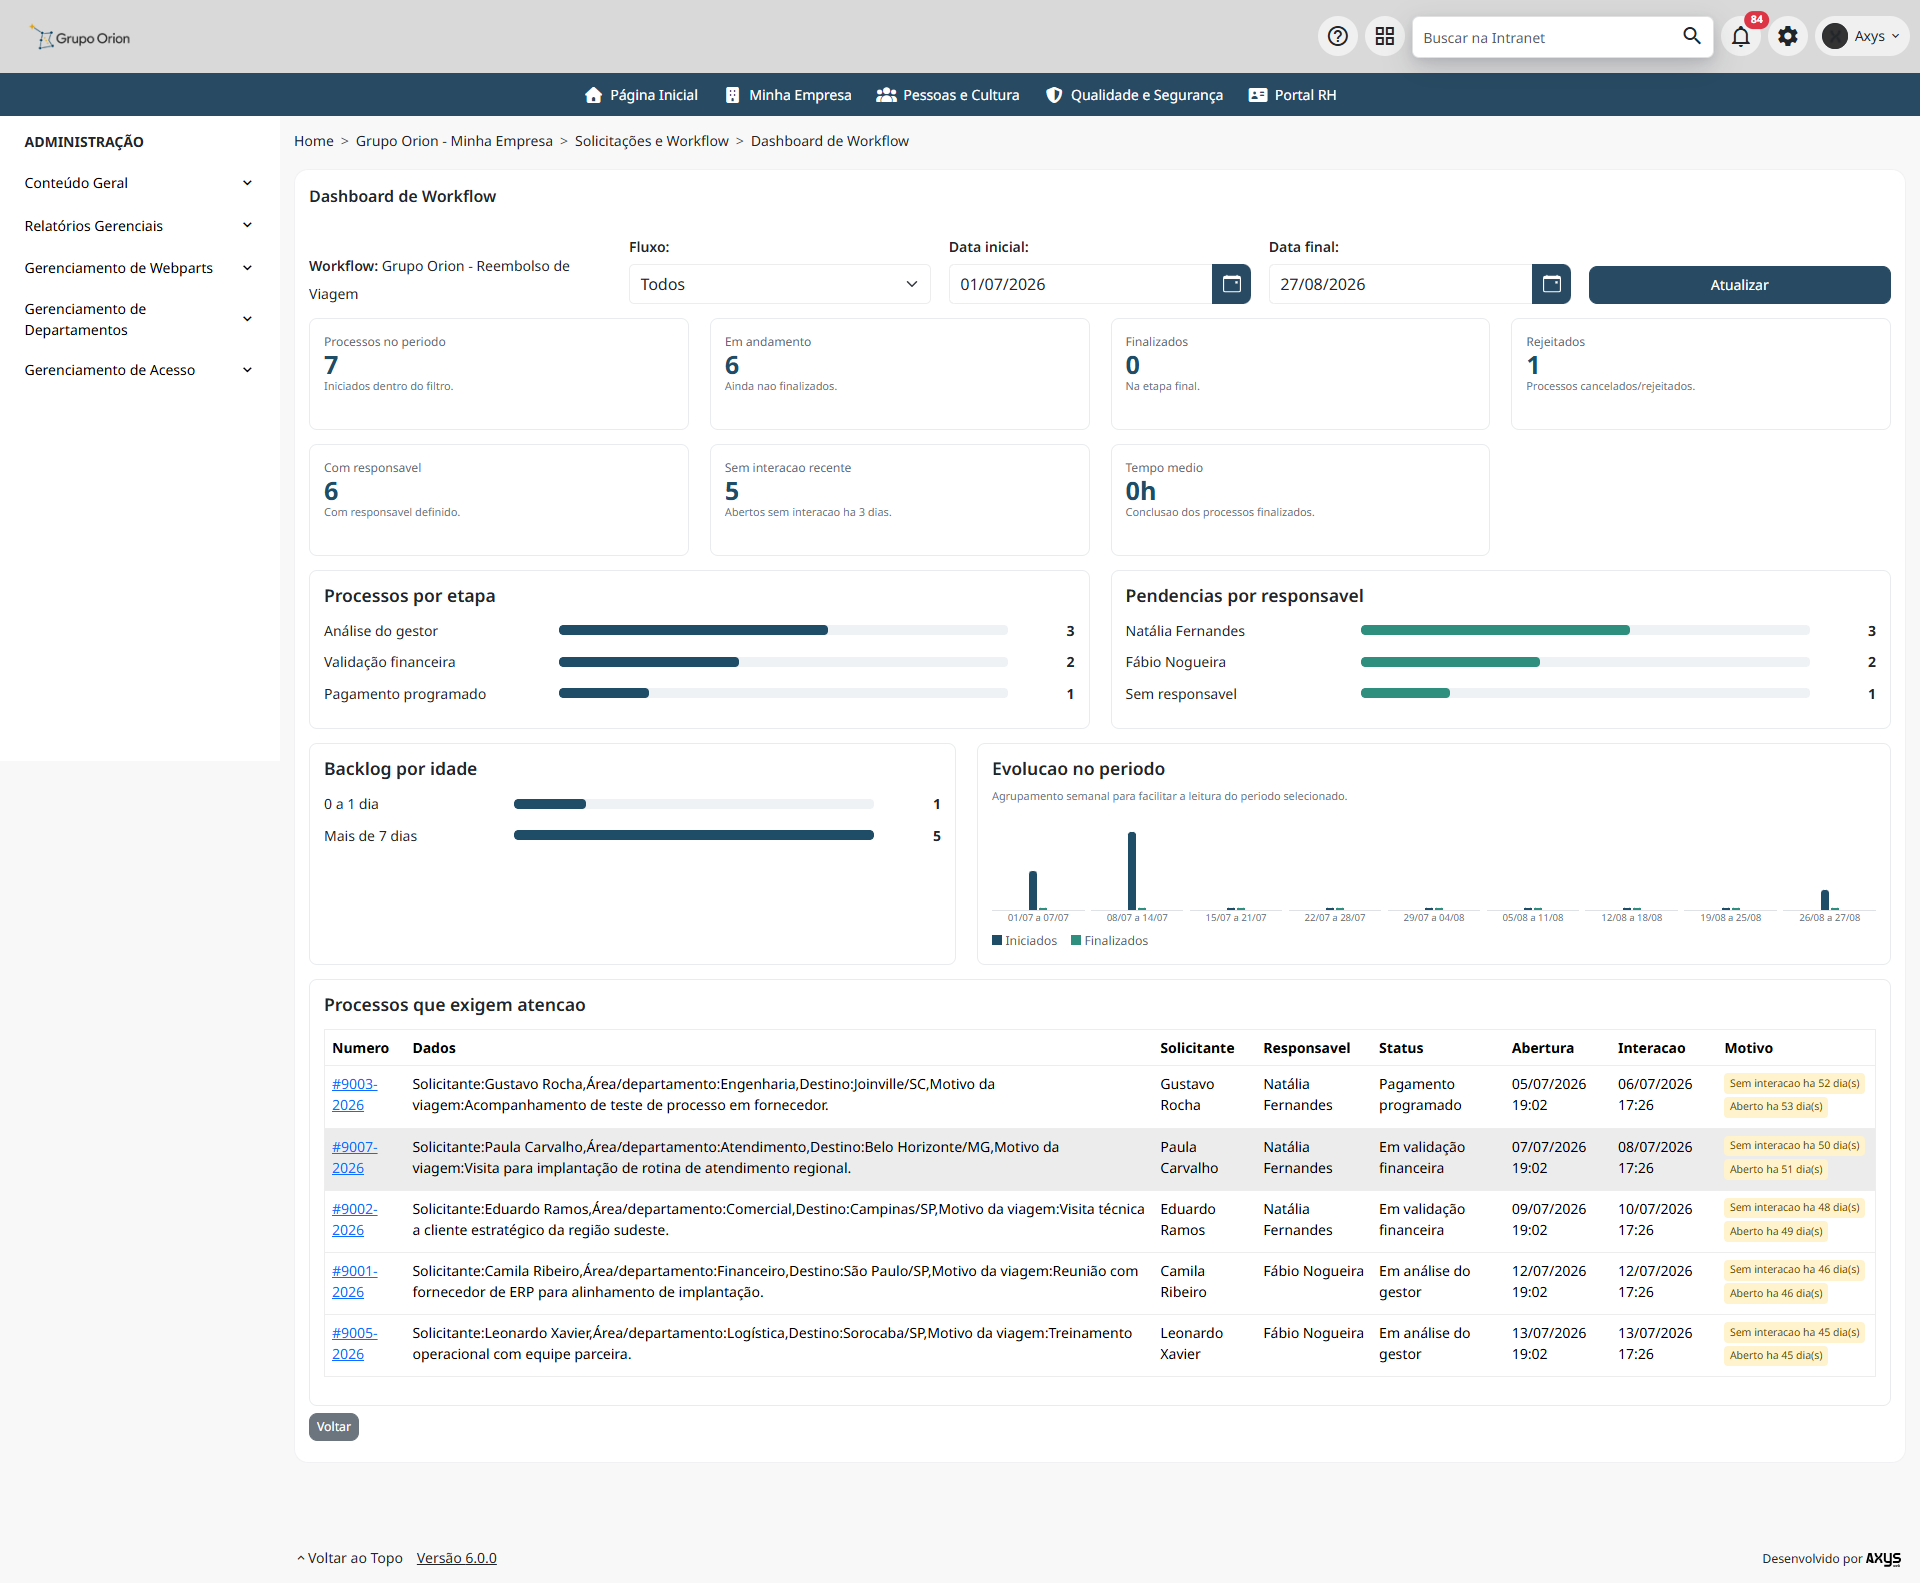1920x1583 pixels.
Task: Click 'Pagamento programado' status in table
Action: (1419, 1095)
